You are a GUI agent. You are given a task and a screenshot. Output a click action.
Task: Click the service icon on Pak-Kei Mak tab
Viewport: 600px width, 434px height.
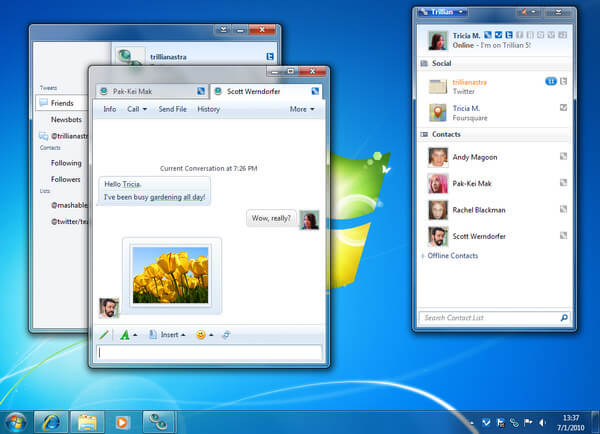click(x=201, y=91)
